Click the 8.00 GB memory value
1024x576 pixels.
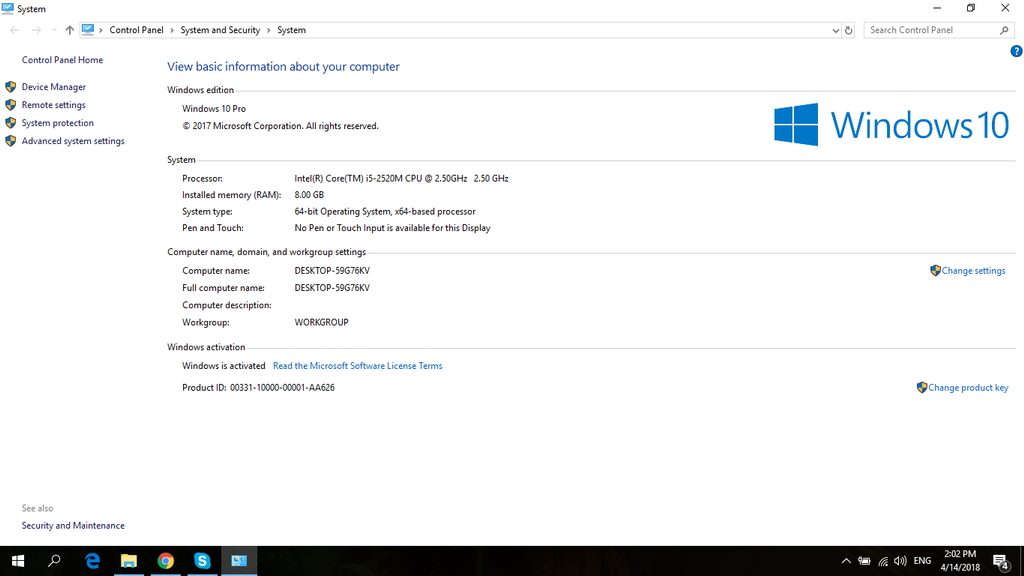coord(309,195)
